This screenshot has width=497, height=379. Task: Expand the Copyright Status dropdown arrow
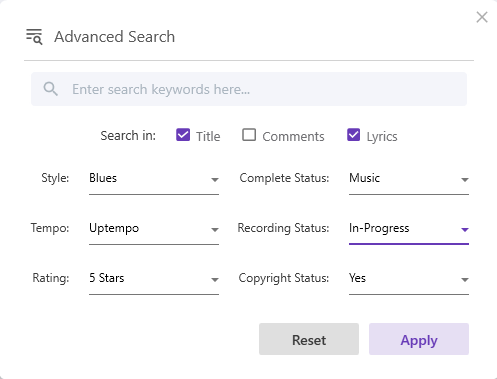pyautogui.click(x=465, y=280)
